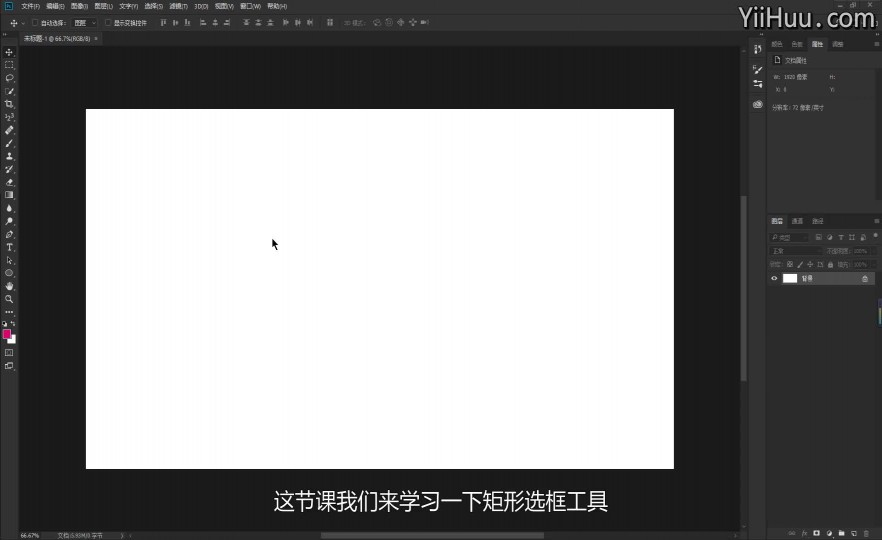Image resolution: width=882 pixels, height=540 pixels.
Task: Select the Path Selection tool
Action: click(x=9, y=260)
